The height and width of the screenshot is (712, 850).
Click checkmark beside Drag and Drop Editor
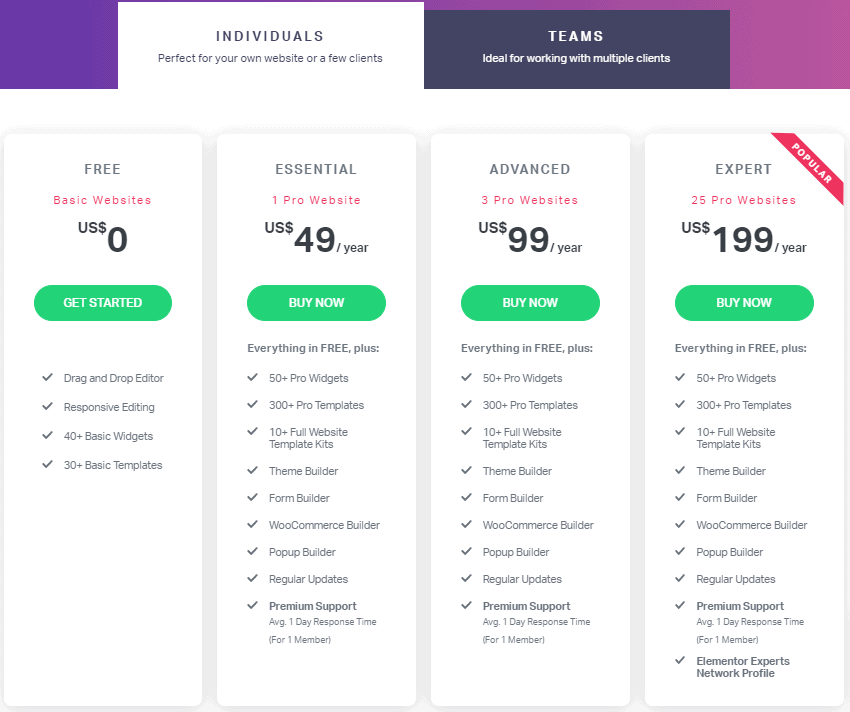48,377
